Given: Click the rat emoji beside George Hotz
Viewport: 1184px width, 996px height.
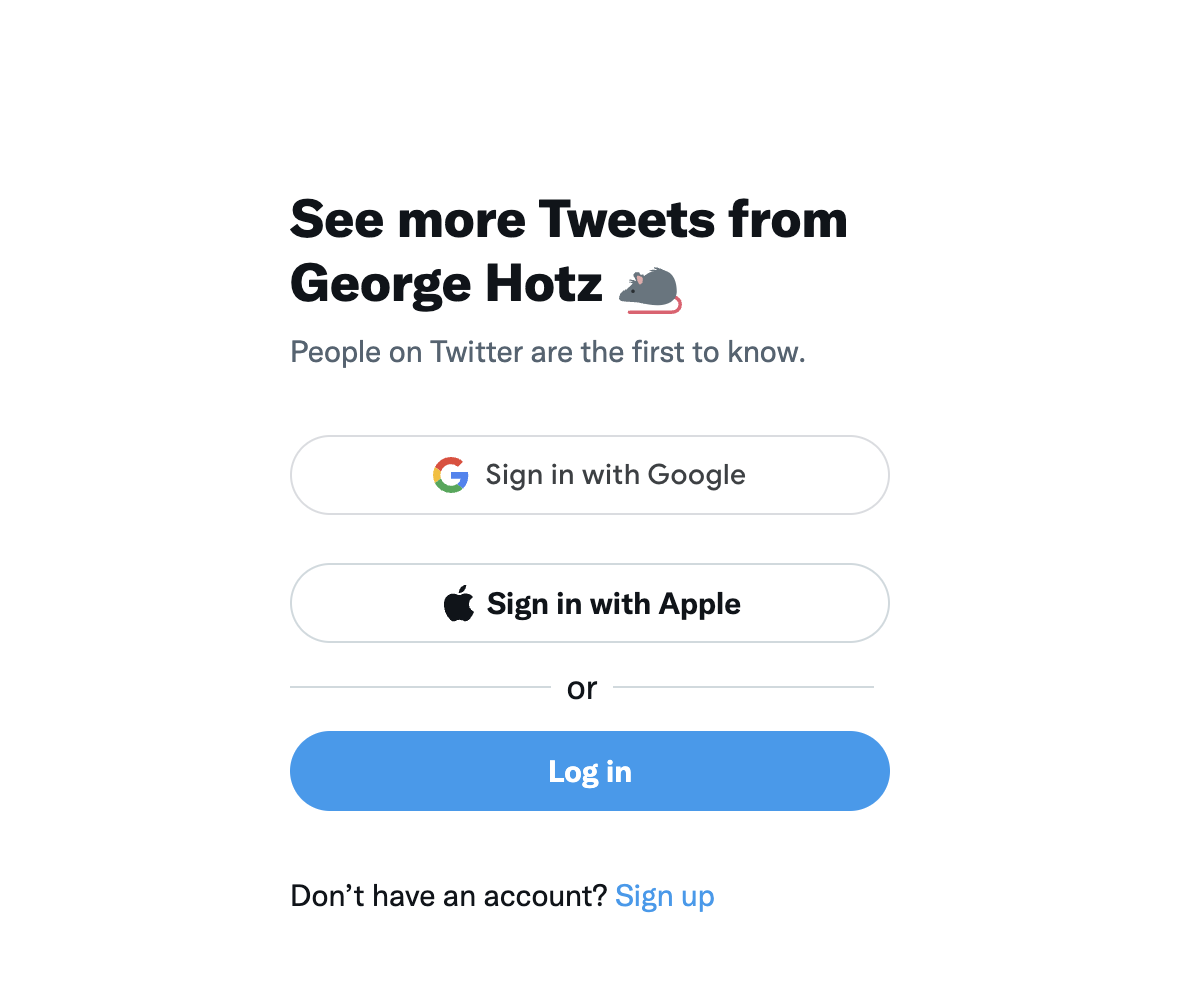Looking at the screenshot, I should coord(650,289).
